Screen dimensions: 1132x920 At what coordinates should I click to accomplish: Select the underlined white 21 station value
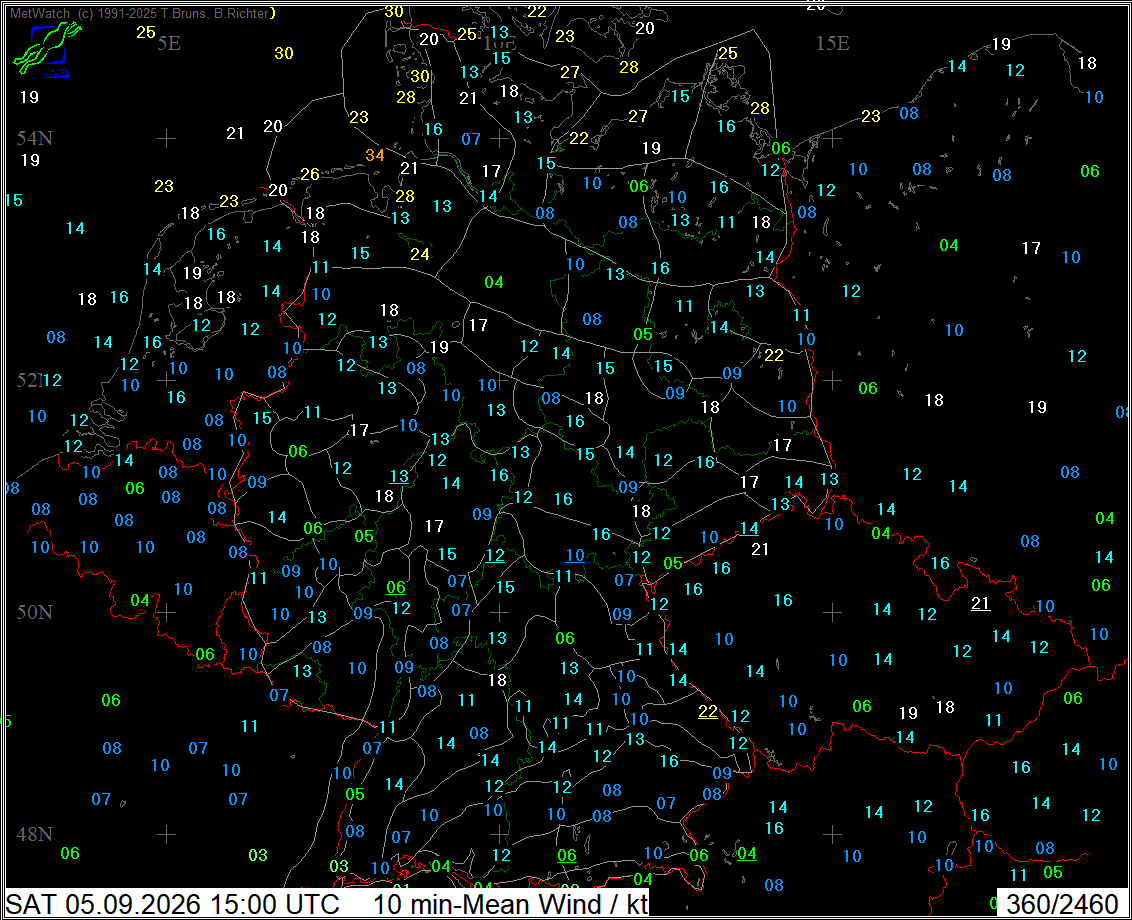click(980, 603)
